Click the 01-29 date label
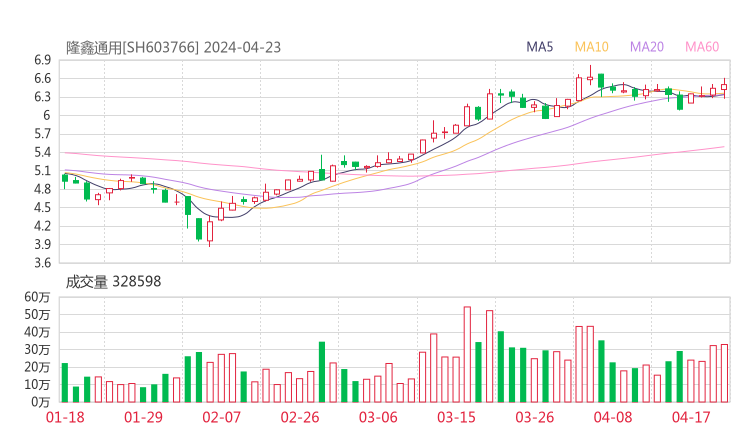740x440 pixels. [143, 417]
